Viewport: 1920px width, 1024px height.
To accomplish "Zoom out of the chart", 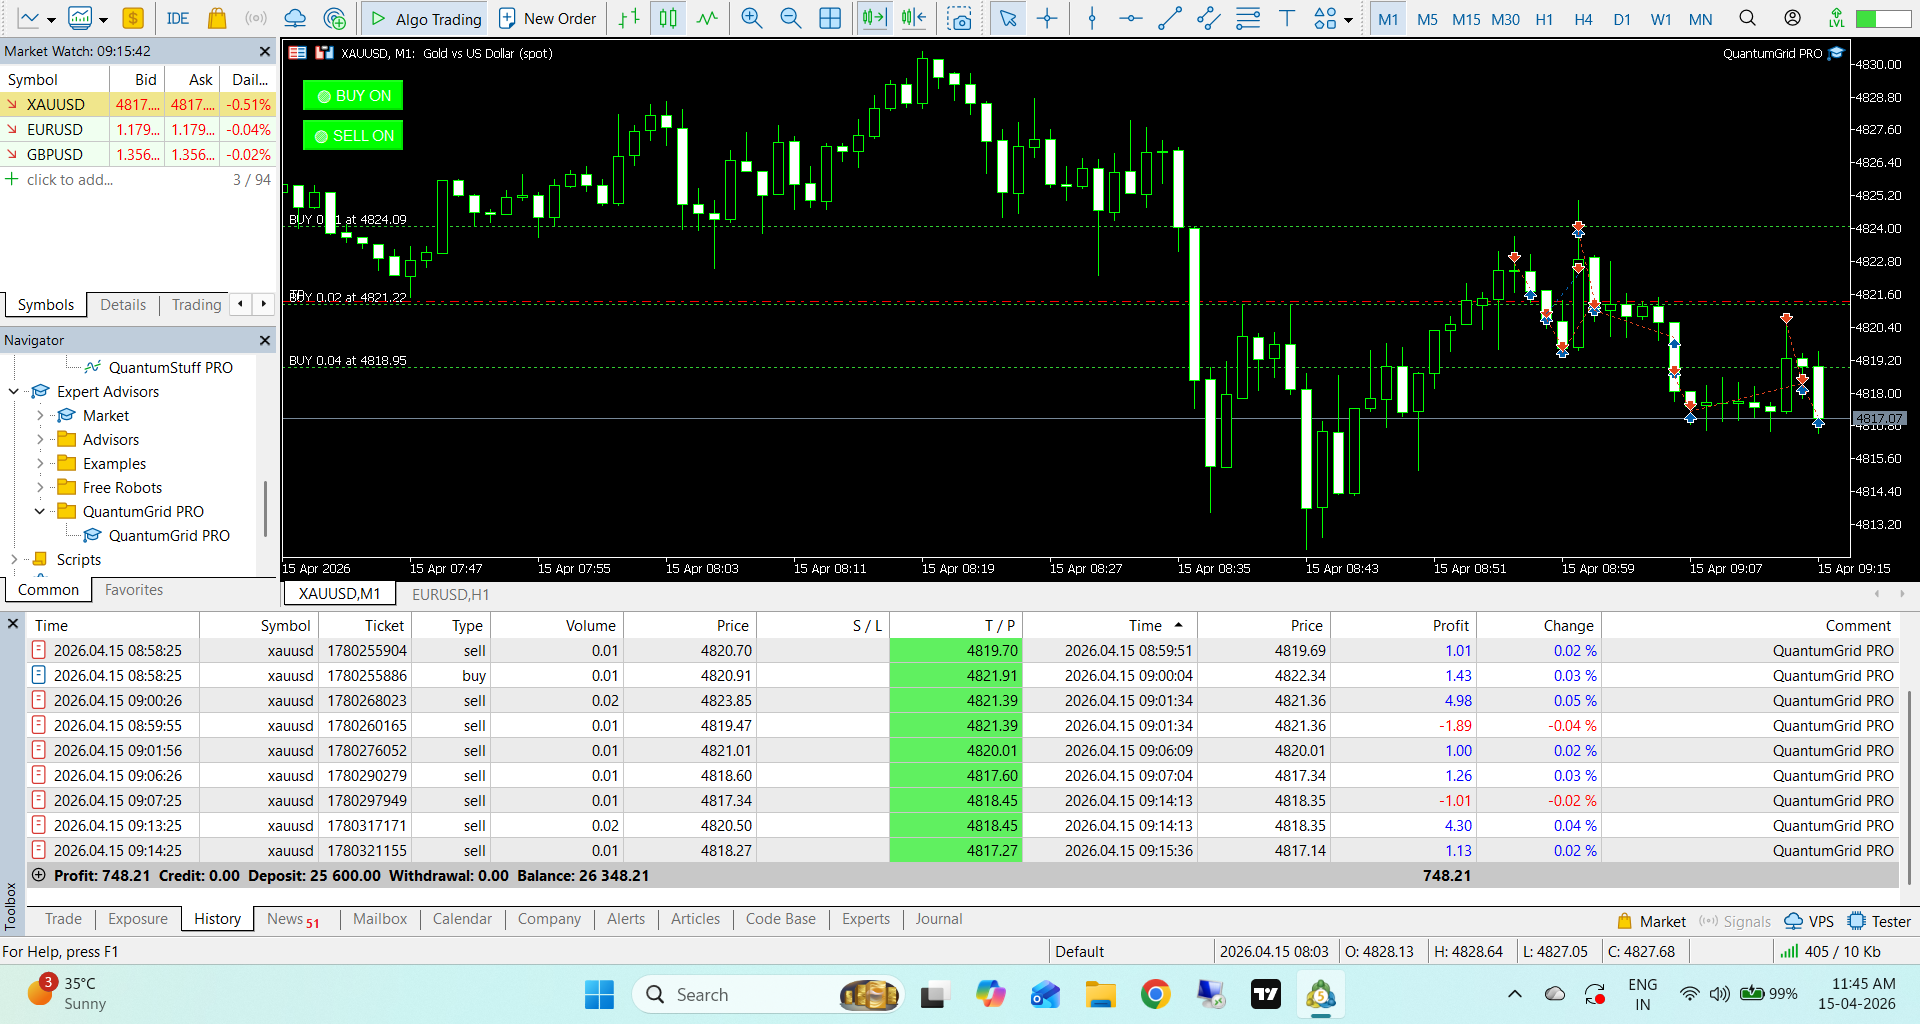I will tap(790, 18).
